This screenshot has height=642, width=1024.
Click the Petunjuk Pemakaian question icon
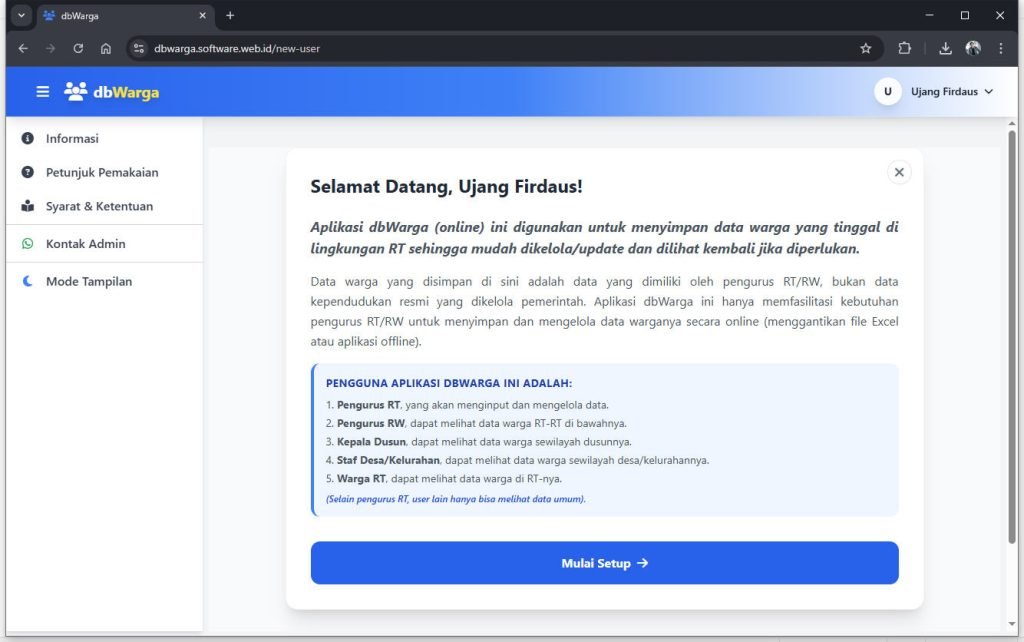pyautogui.click(x=28, y=173)
